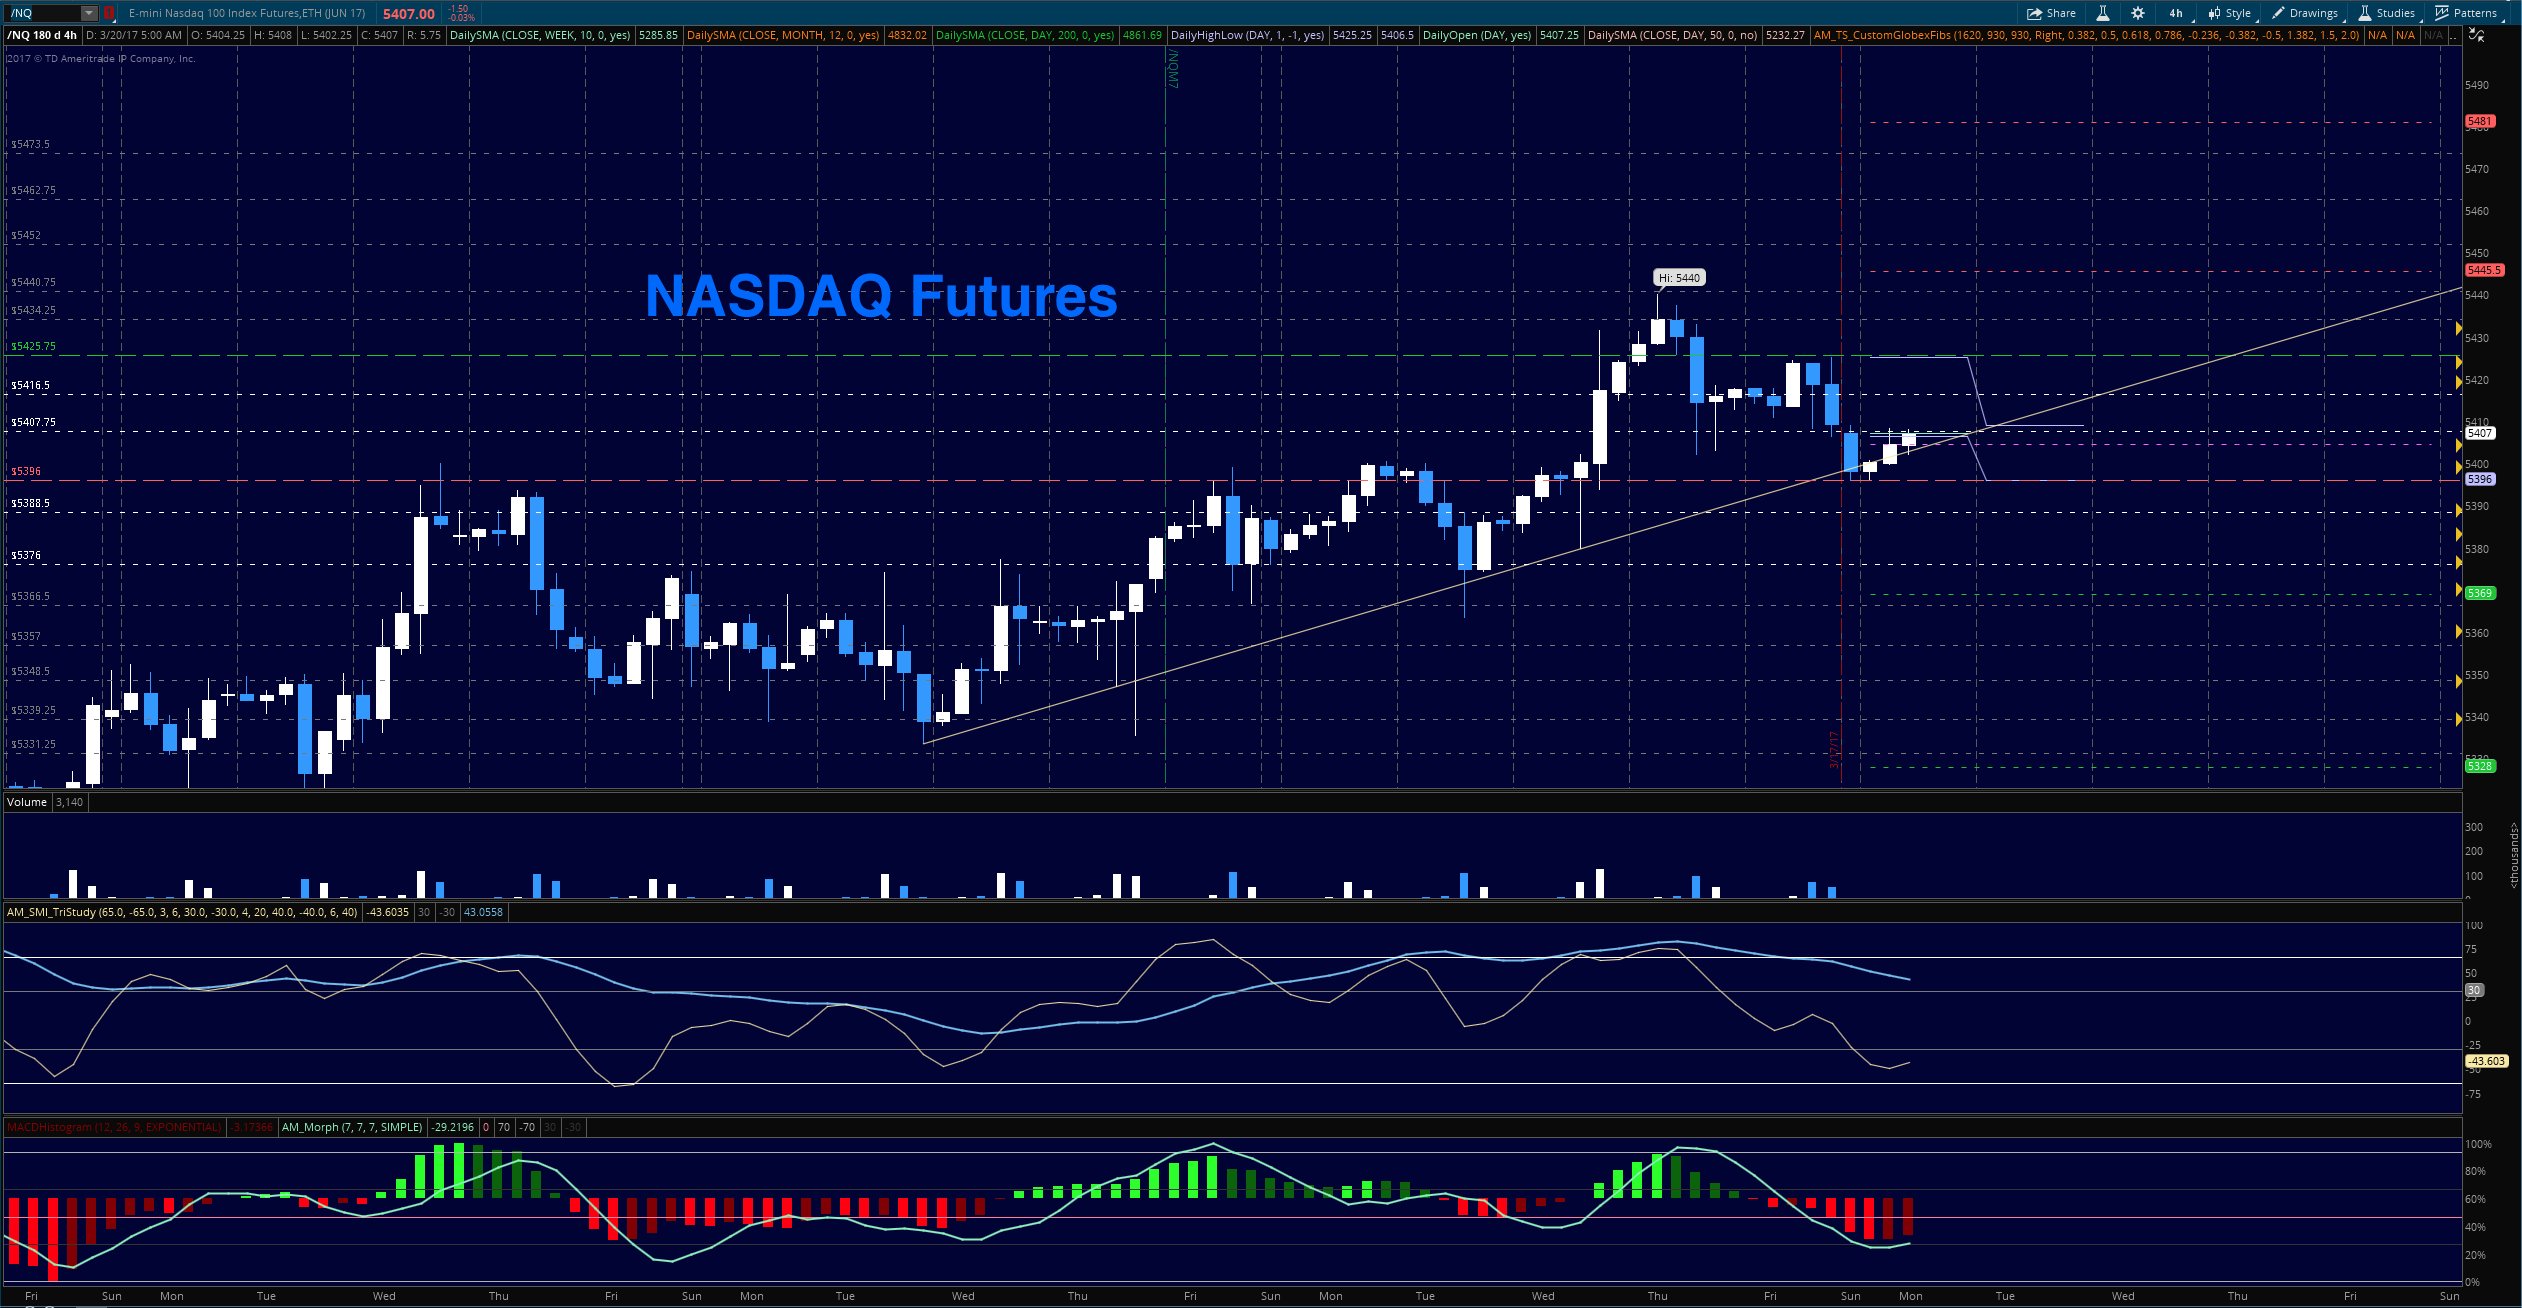This screenshot has width=2522, height=1308.
Task: Click the Hi: 5440 price bubble
Action: [1679, 278]
